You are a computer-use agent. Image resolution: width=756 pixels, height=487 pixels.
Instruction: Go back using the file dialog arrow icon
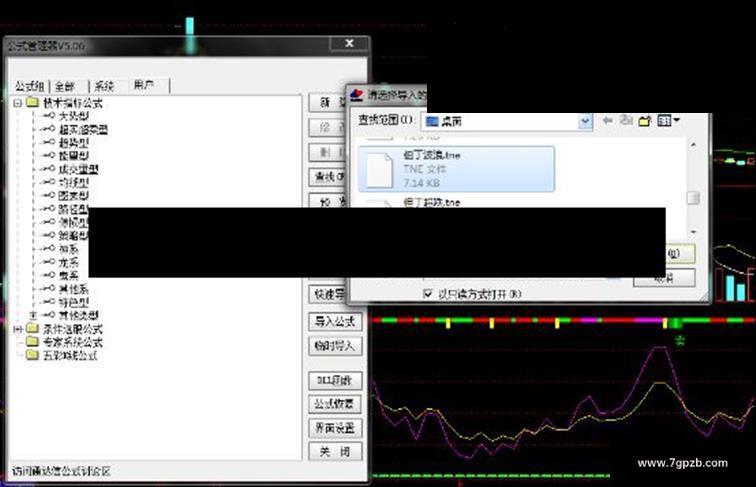(608, 121)
